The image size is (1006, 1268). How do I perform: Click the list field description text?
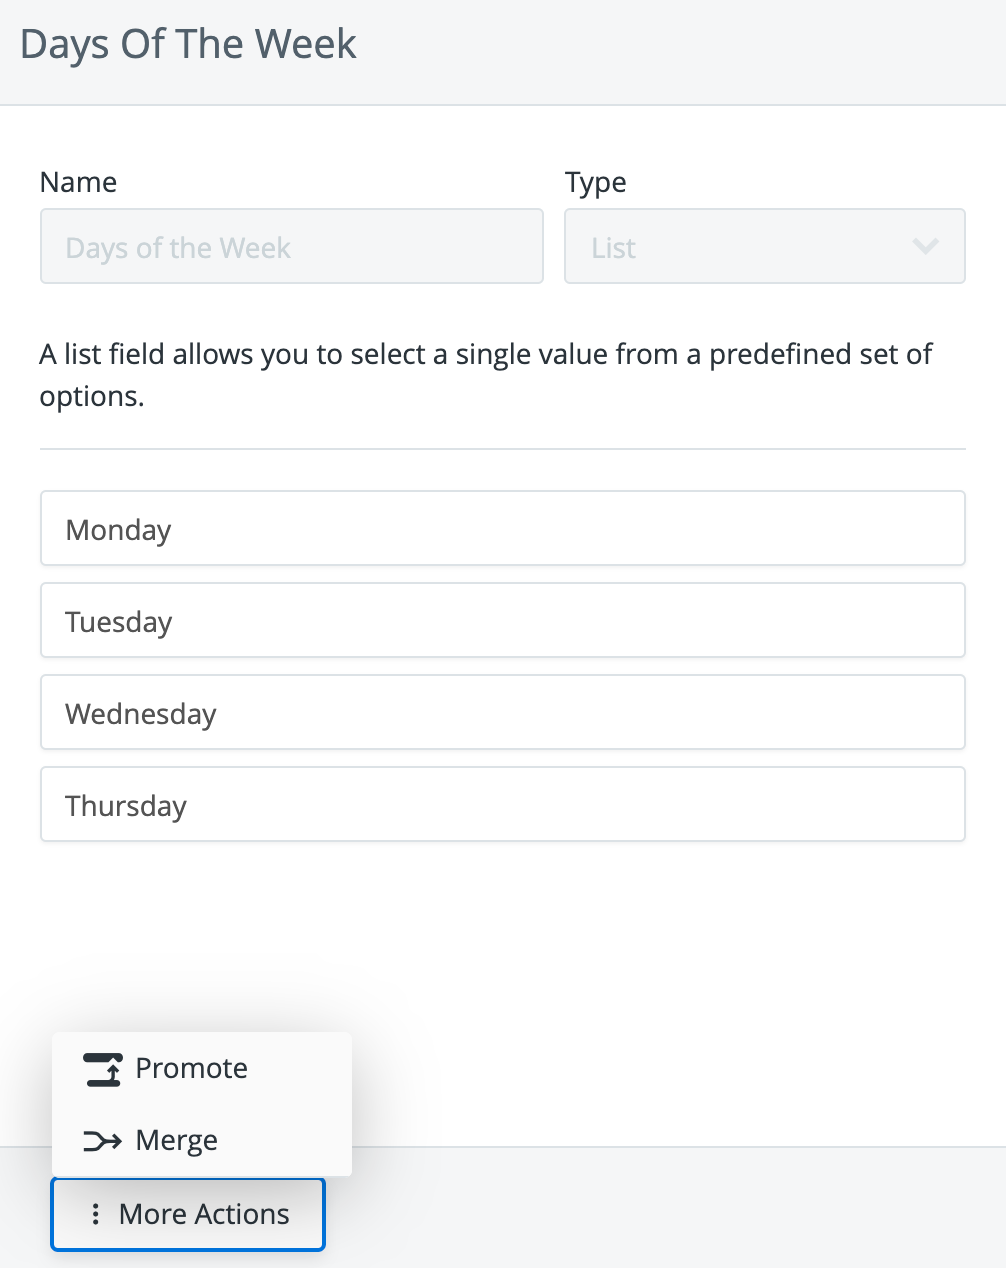486,375
